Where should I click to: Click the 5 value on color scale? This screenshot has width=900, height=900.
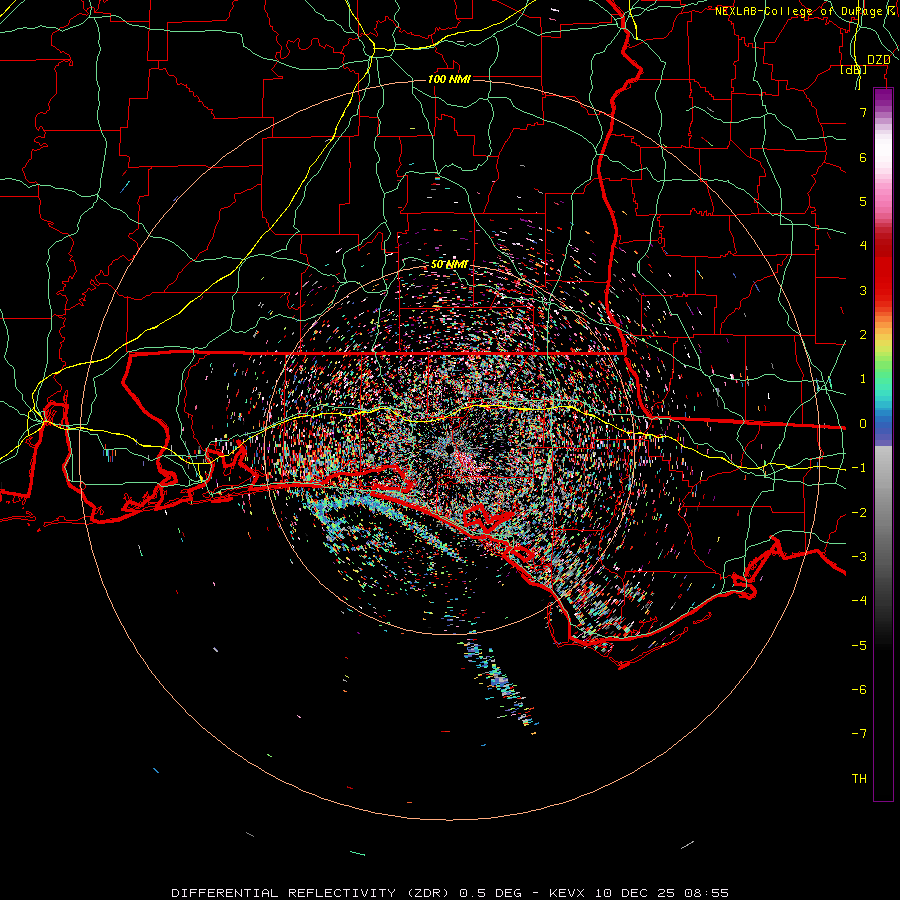click(x=863, y=201)
